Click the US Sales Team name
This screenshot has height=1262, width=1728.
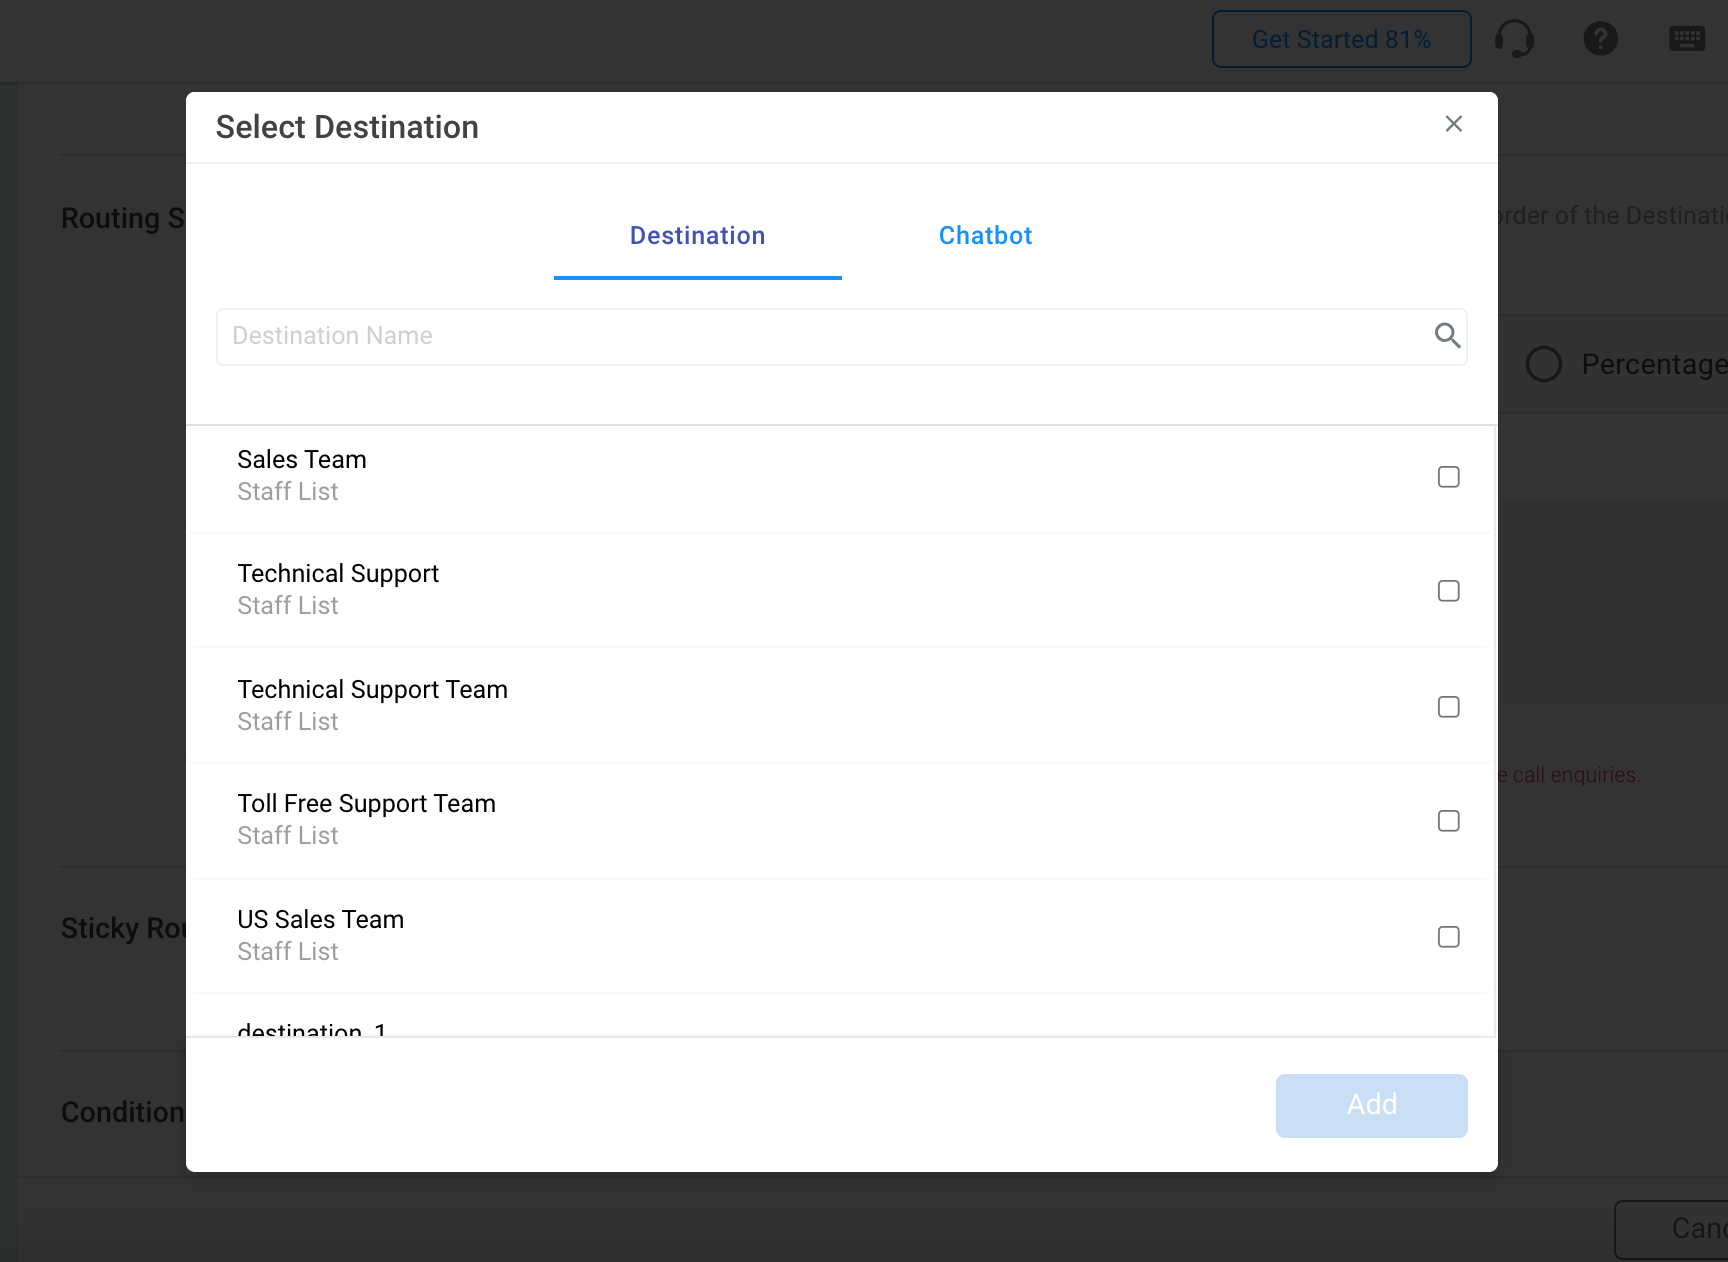pyautogui.click(x=321, y=919)
